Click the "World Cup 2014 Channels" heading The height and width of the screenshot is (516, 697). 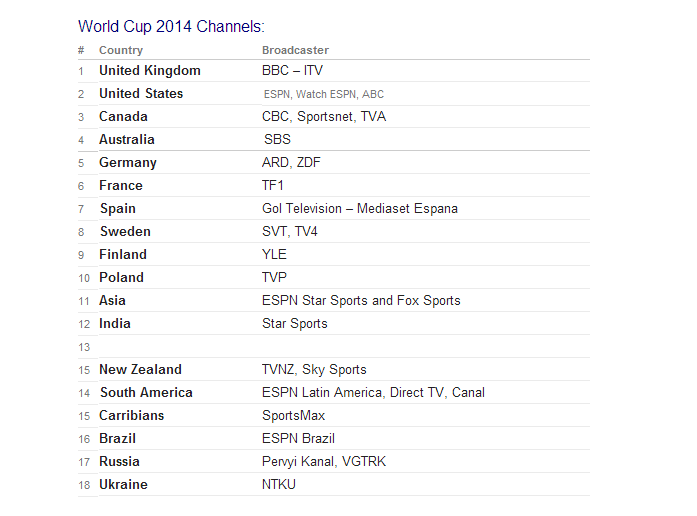click(x=171, y=26)
